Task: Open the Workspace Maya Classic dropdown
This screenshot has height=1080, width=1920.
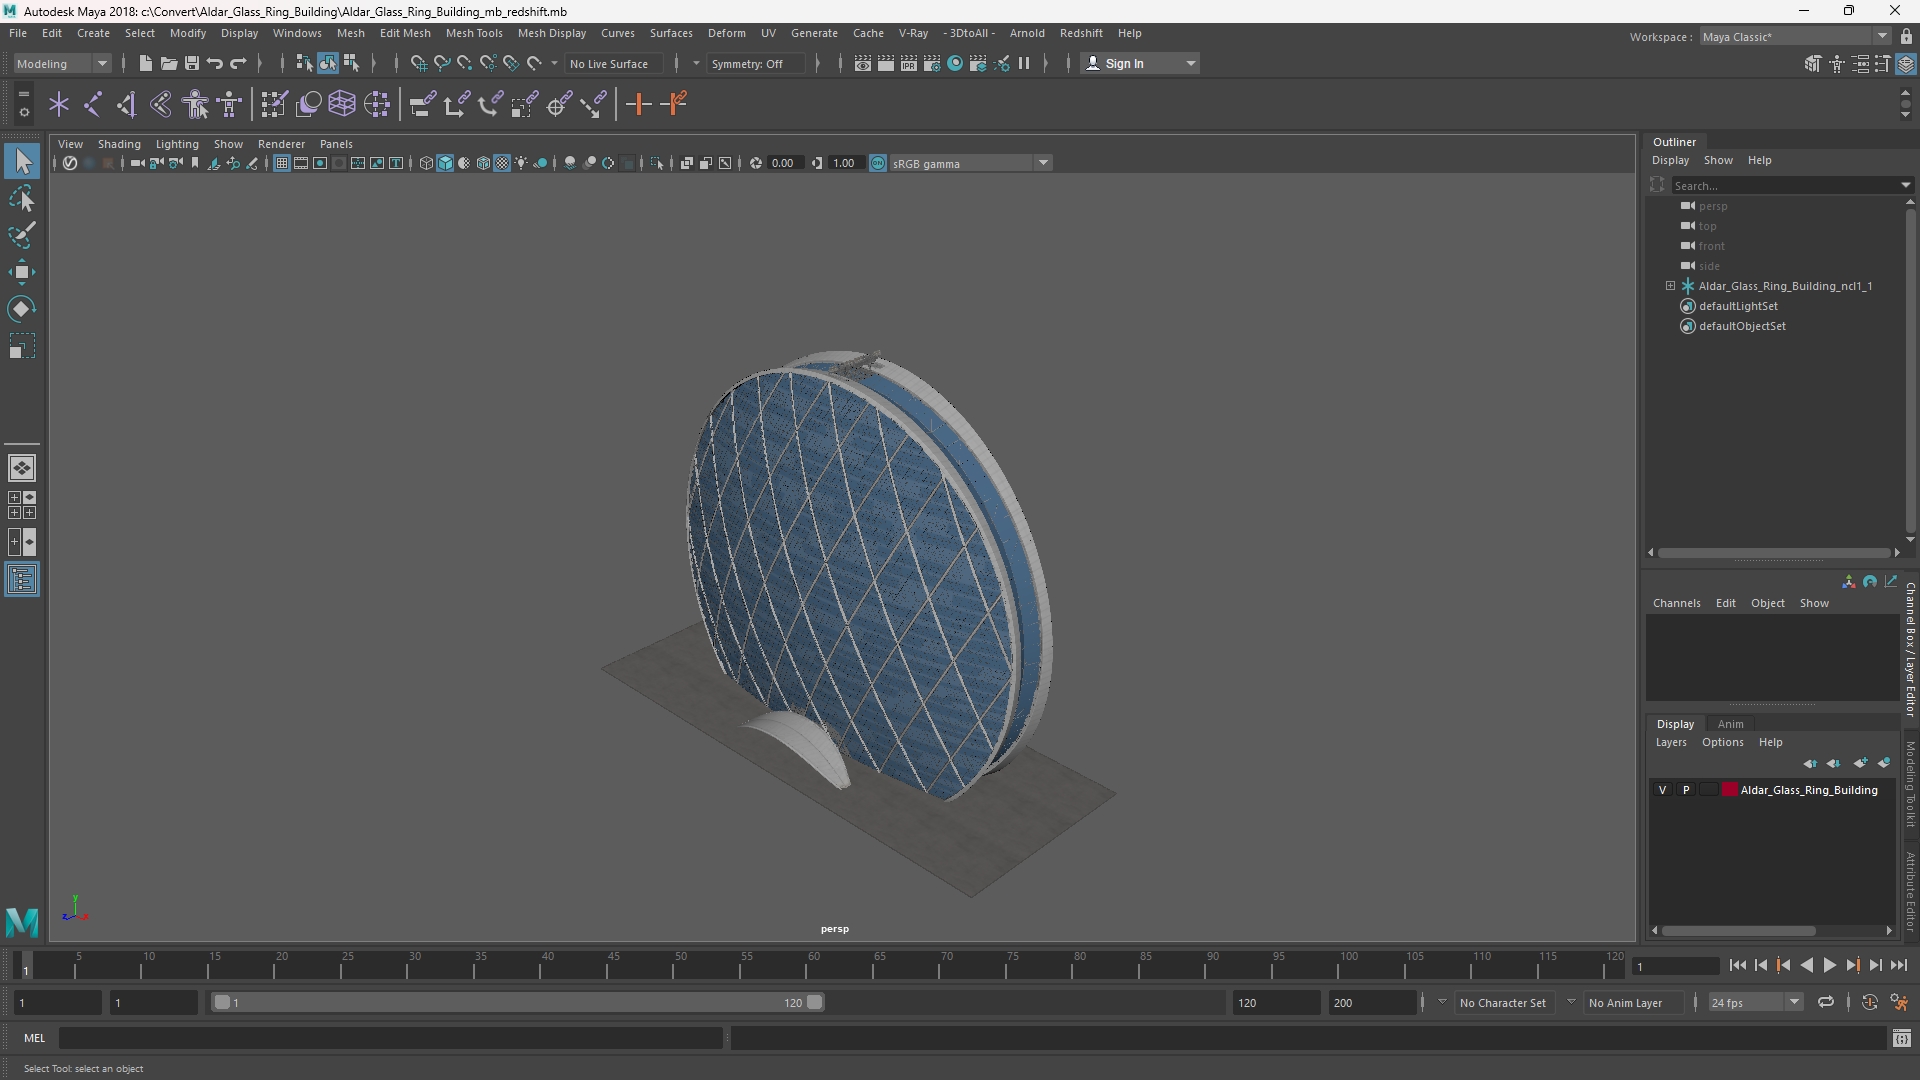Action: click(1794, 36)
